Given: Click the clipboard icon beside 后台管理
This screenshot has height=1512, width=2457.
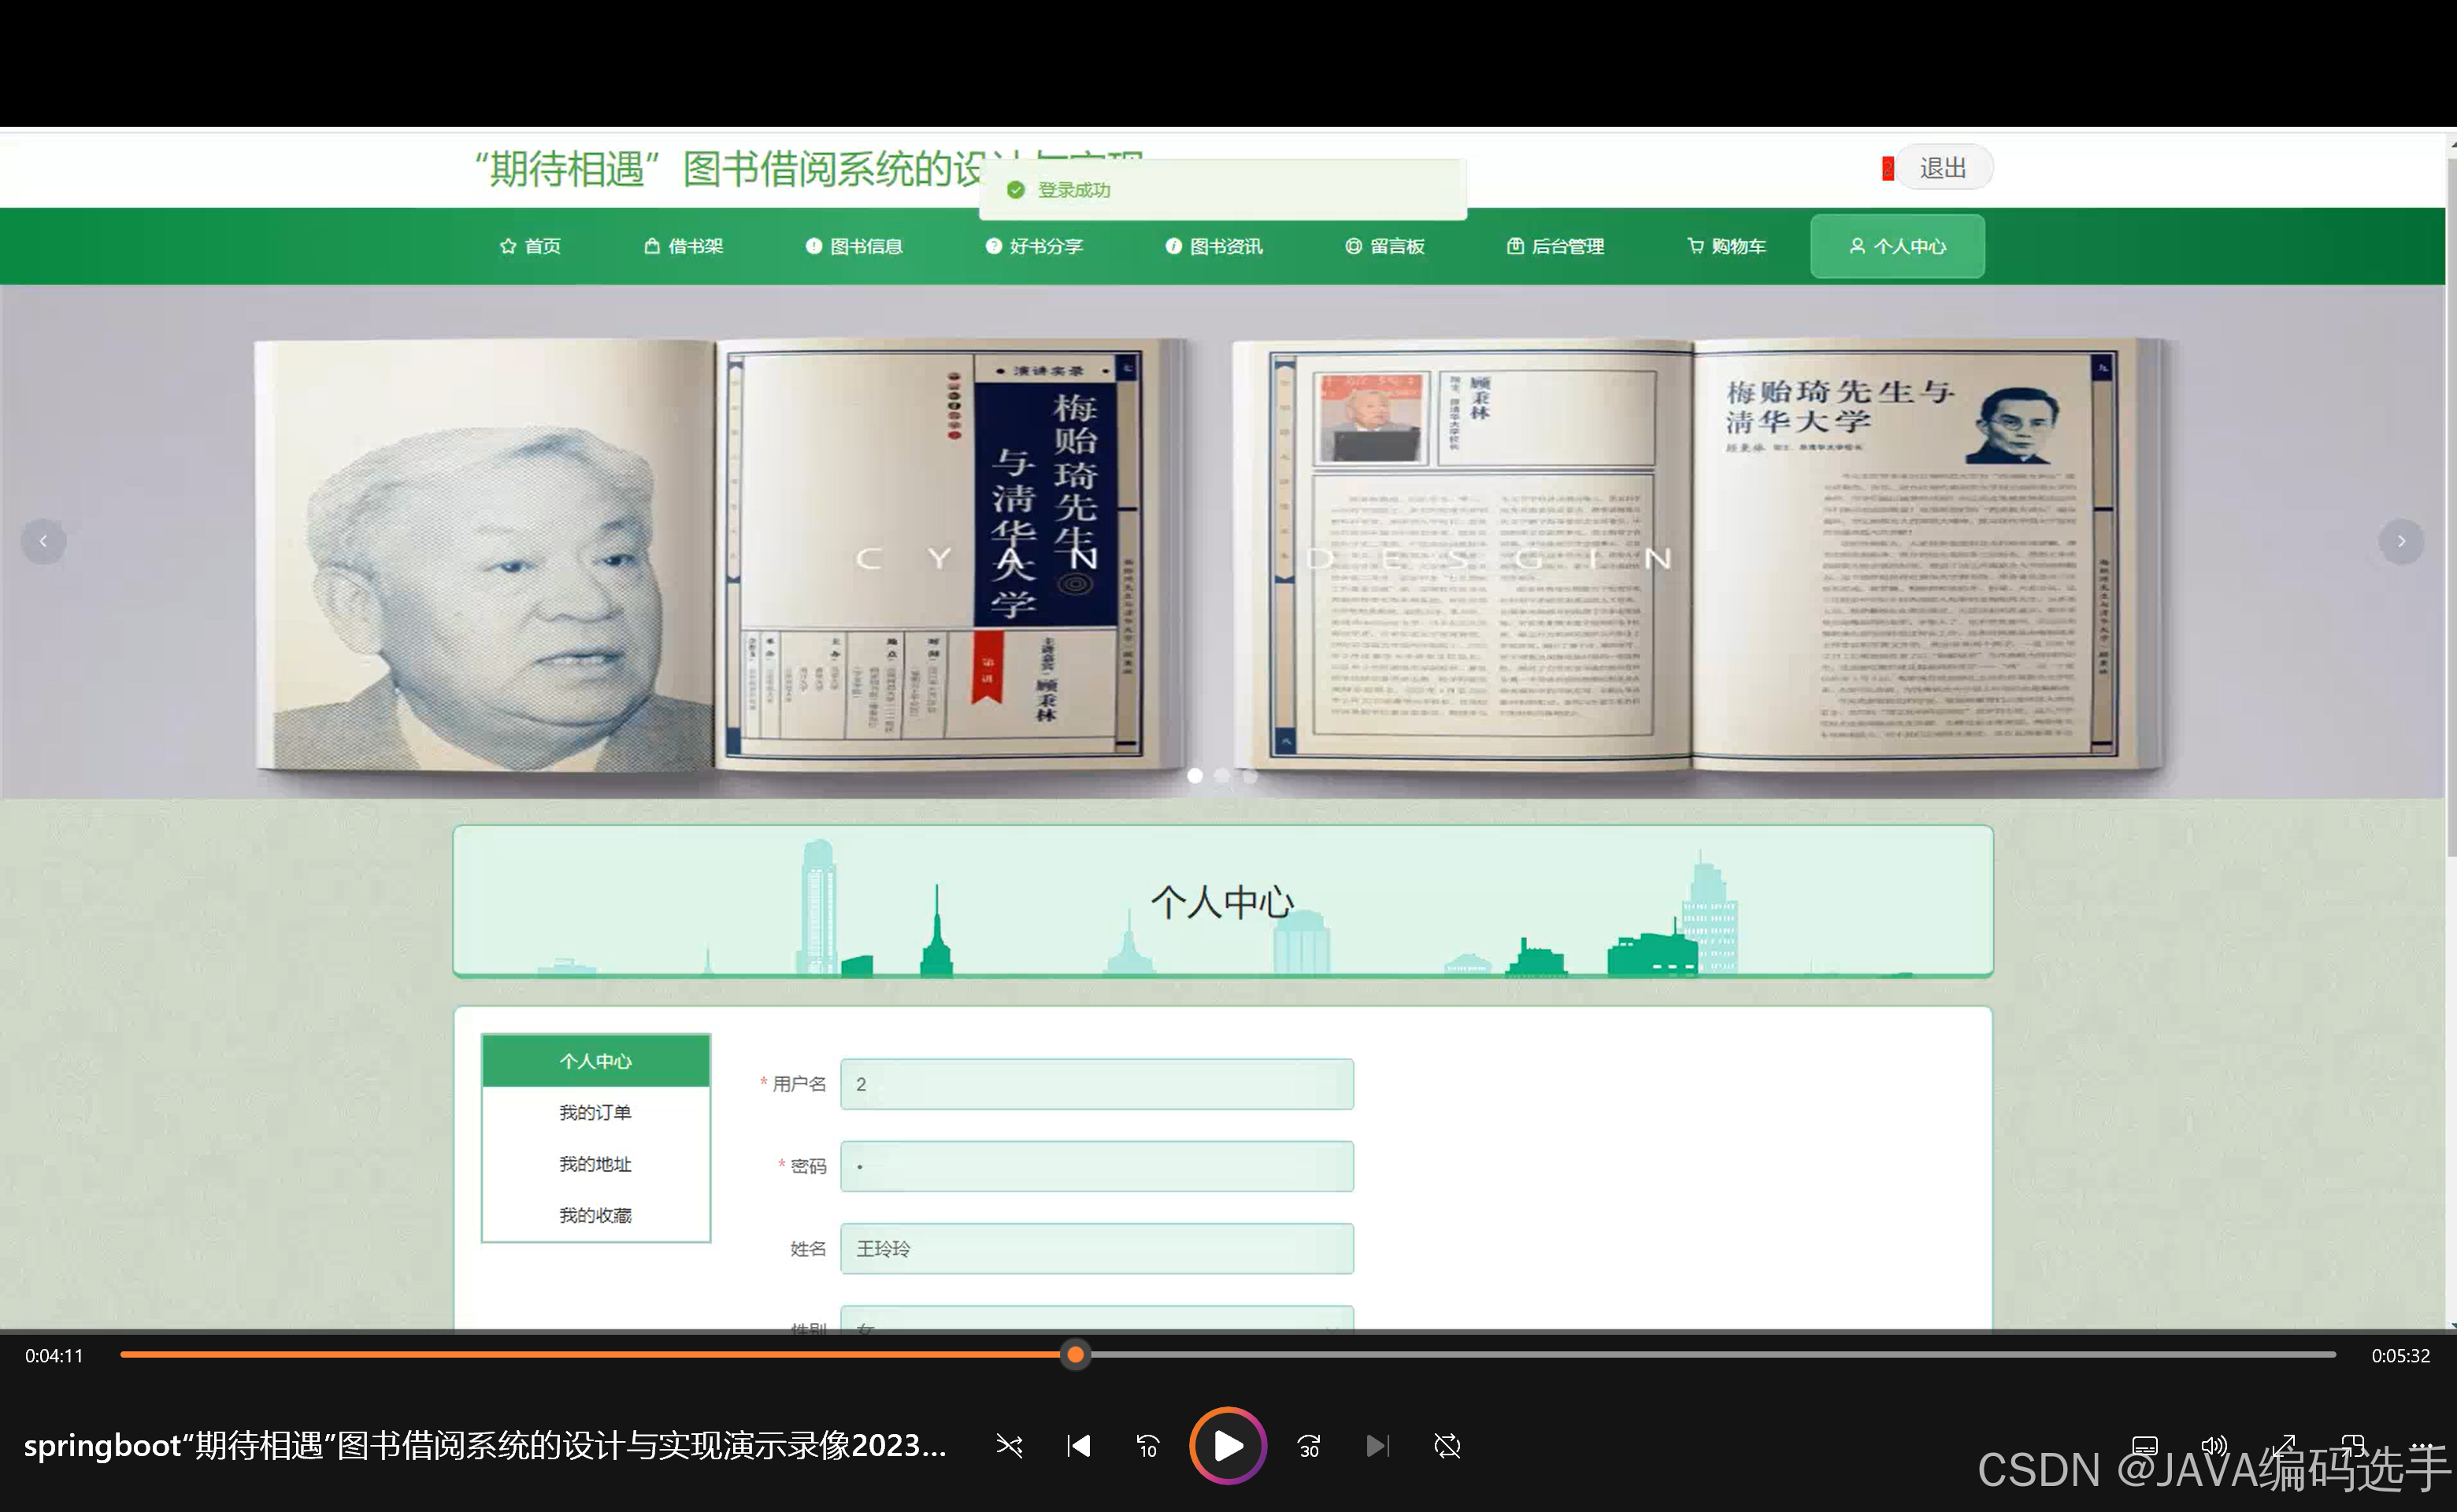Looking at the screenshot, I should pyautogui.click(x=1515, y=246).
